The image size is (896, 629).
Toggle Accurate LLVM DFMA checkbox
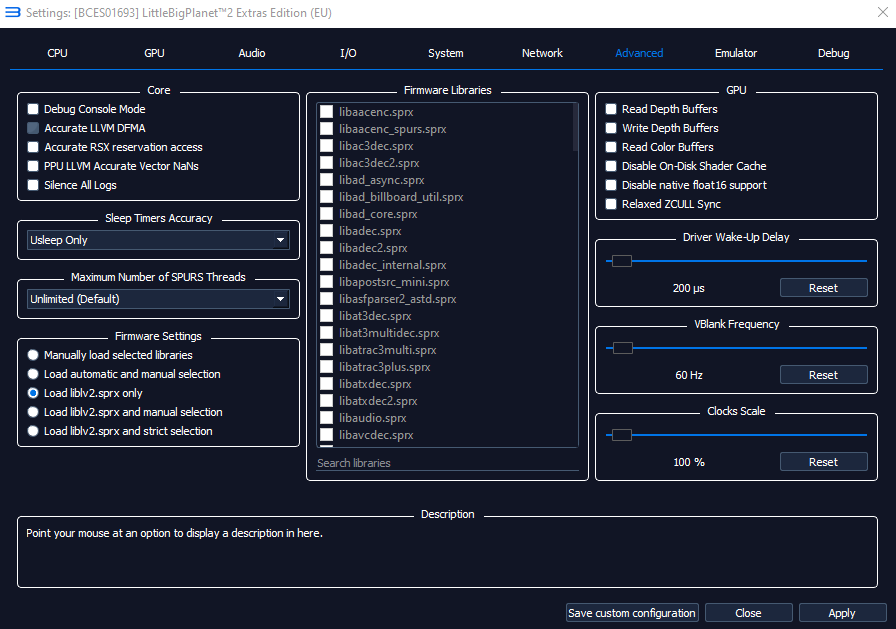[33, 128]
